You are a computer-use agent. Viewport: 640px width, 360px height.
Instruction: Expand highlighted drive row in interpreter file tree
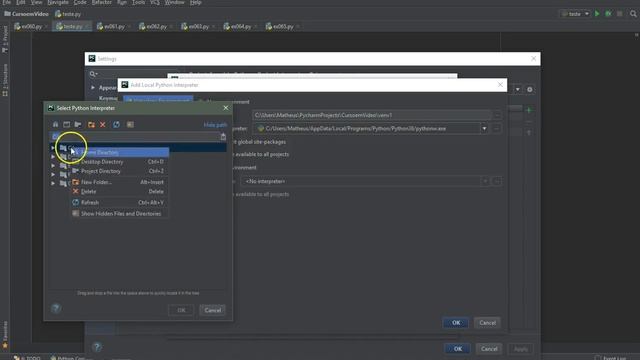pyautogui.click(x=53, y=147)
